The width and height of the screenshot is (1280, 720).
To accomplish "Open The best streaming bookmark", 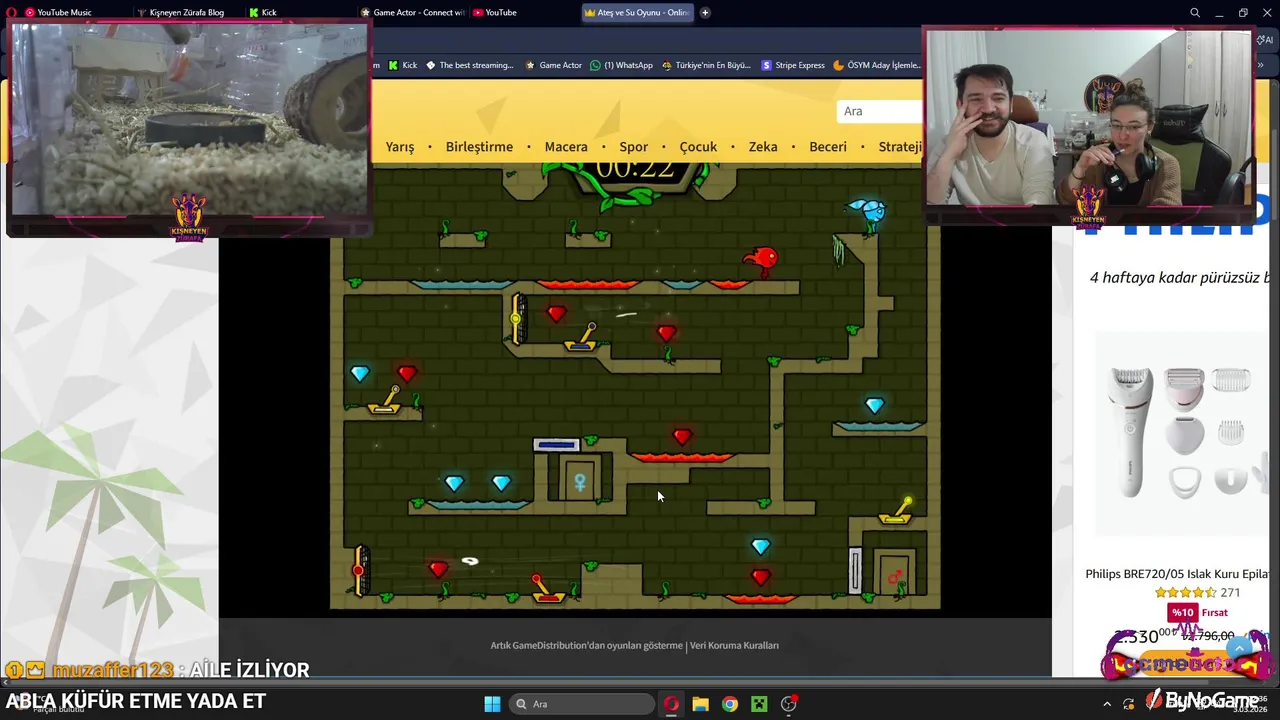I will [x=469, y=65].
